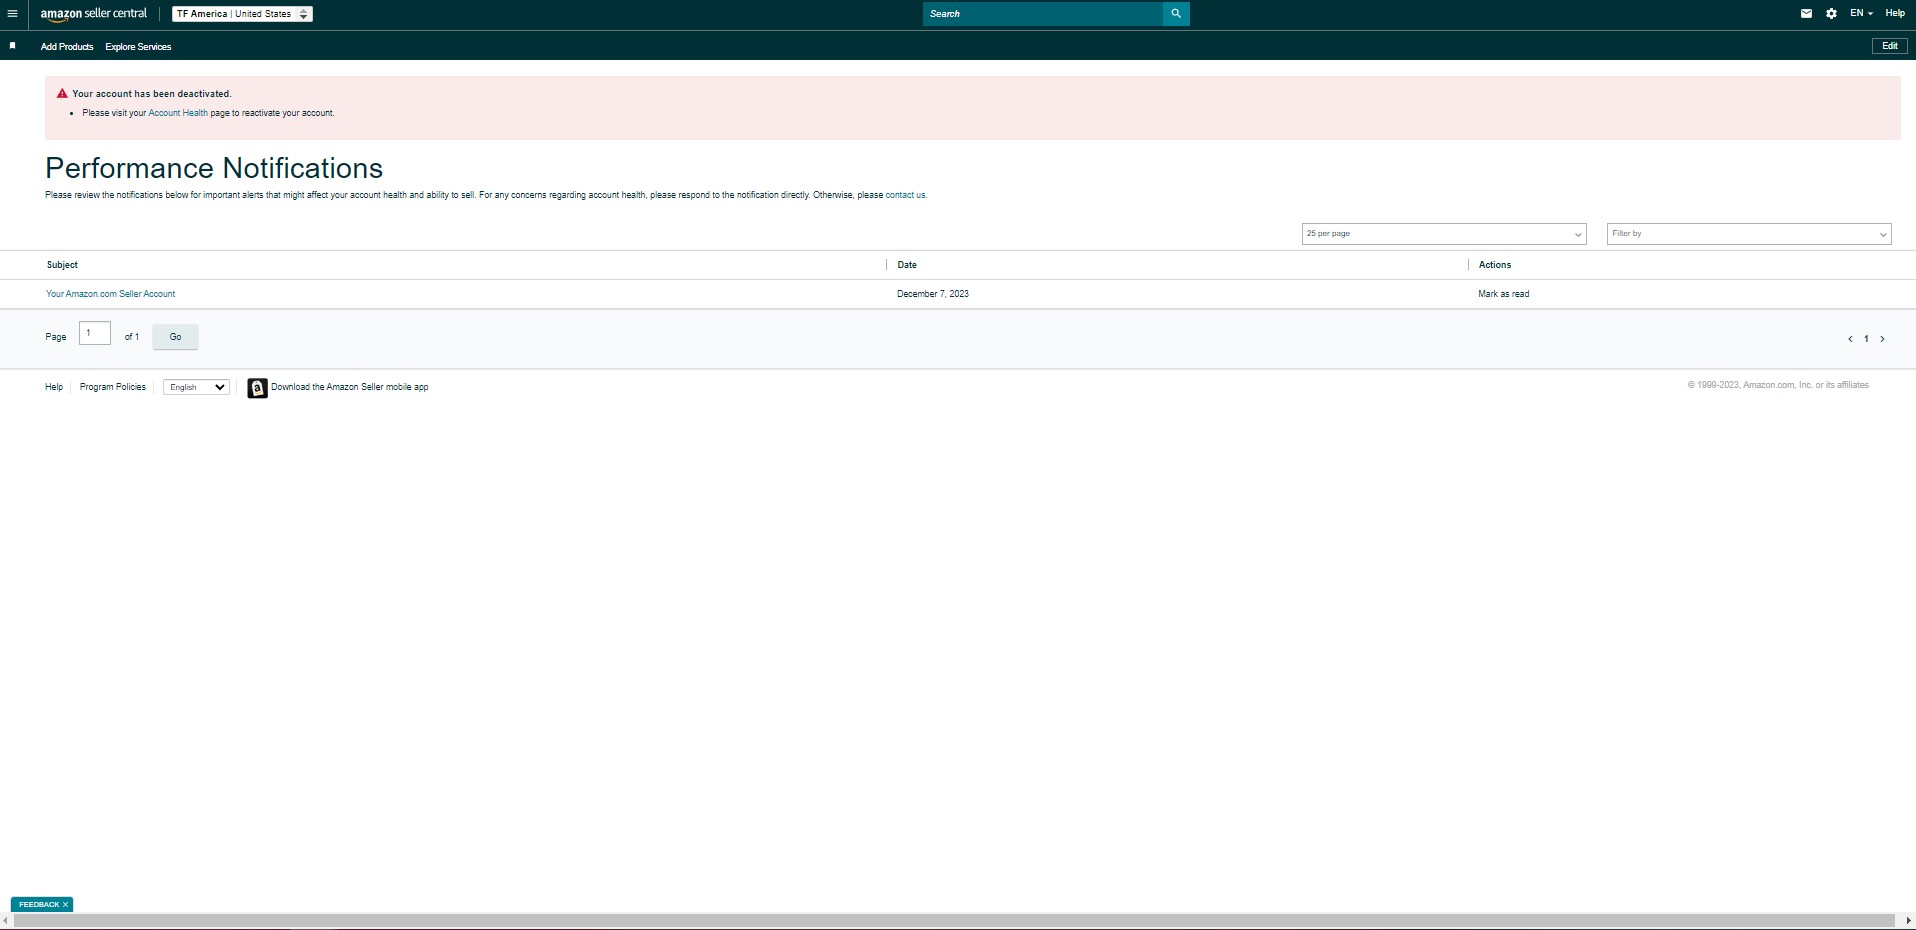Click the Go page button
The image size is (1916, 930).
pos(175,337)
